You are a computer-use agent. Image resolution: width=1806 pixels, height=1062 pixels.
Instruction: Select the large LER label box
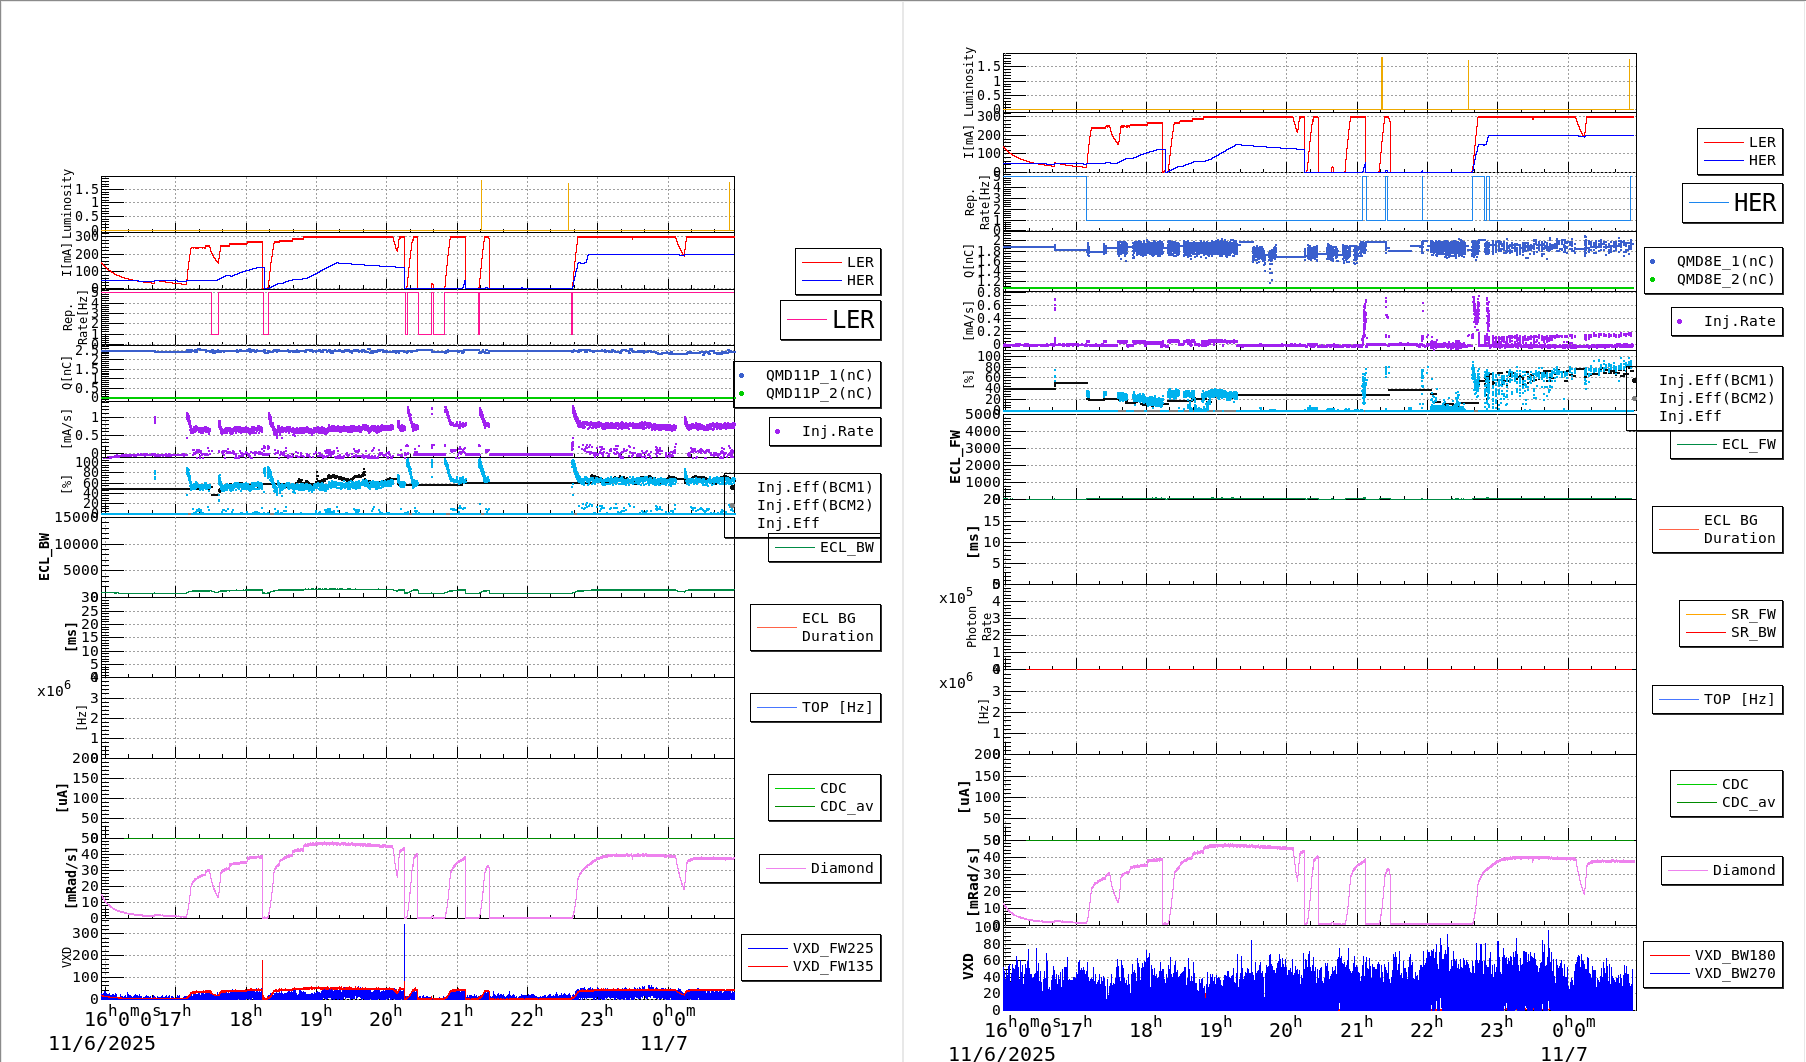831,321
